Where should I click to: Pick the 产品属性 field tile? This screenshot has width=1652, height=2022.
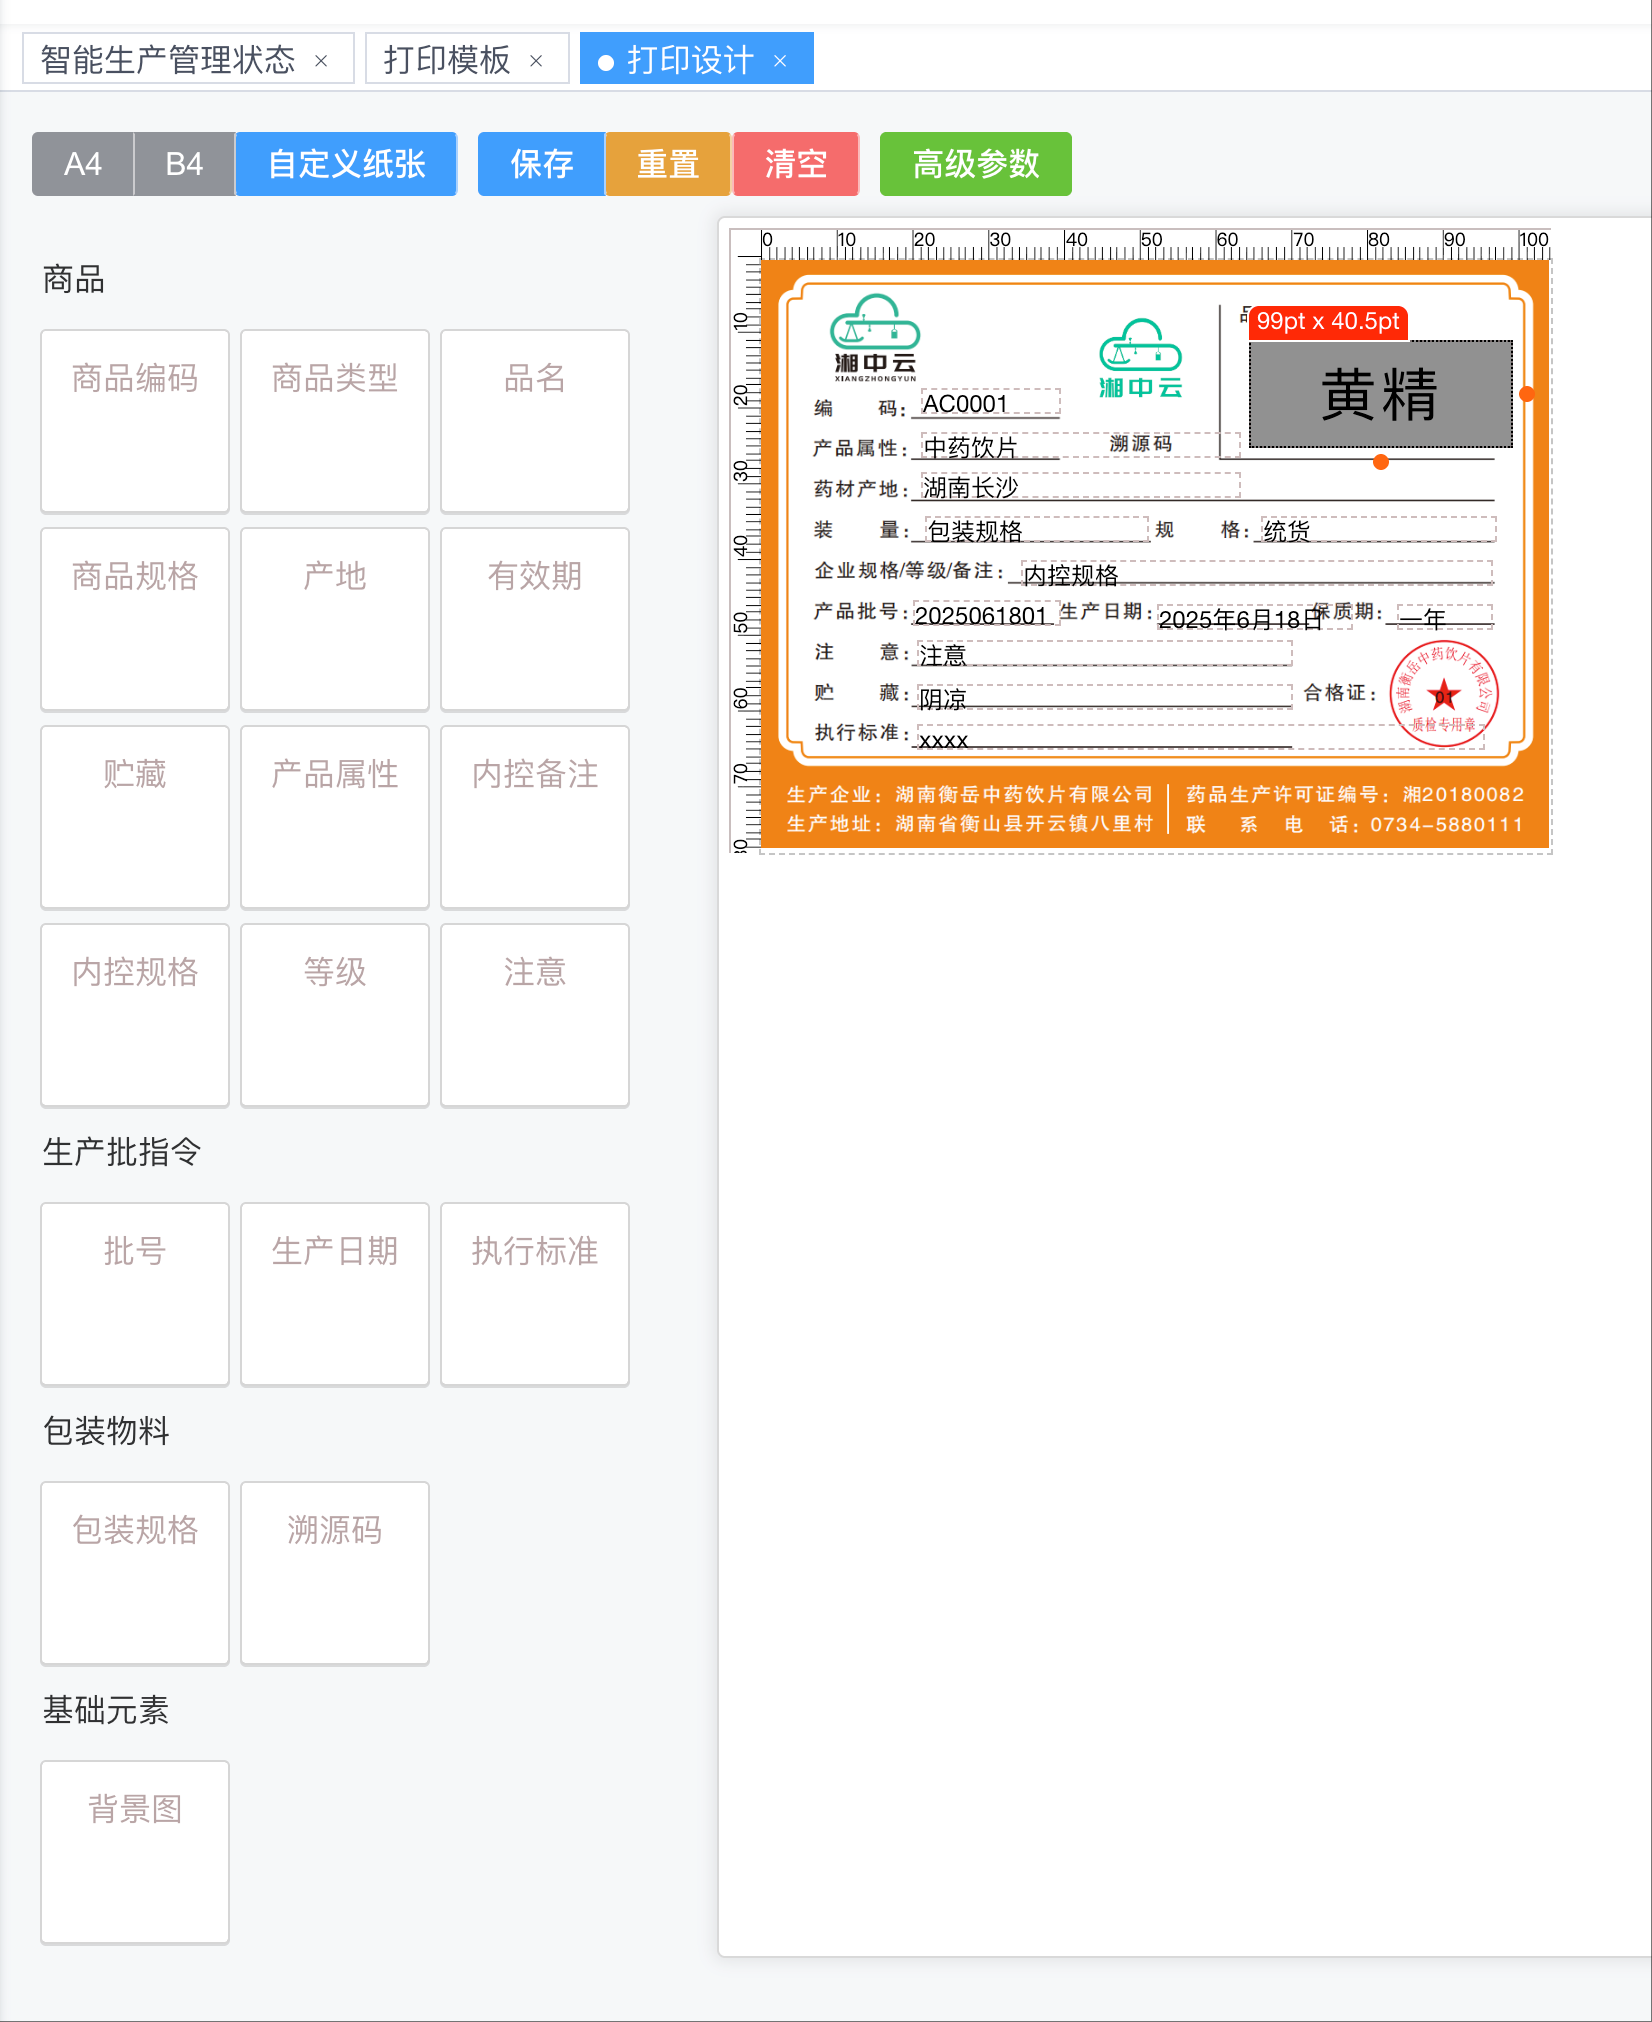pyautogui.click(x=335, y=817)
